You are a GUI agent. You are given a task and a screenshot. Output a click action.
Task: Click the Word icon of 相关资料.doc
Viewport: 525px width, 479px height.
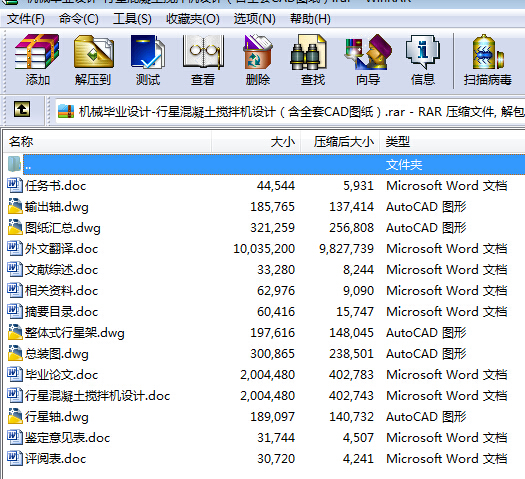pos(15,291)
